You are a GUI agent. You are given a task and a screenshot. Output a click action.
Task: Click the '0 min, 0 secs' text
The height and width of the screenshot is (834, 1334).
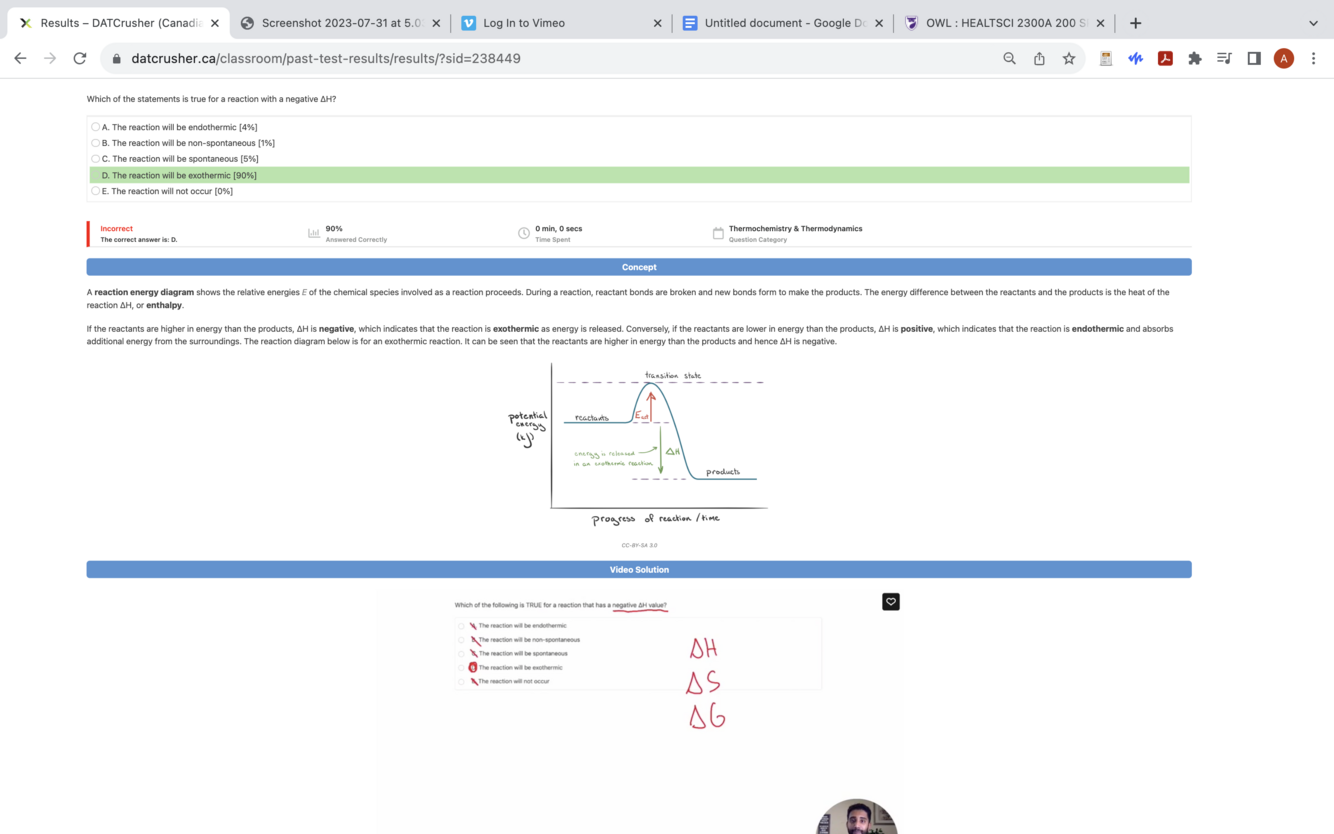pos(558,229)
